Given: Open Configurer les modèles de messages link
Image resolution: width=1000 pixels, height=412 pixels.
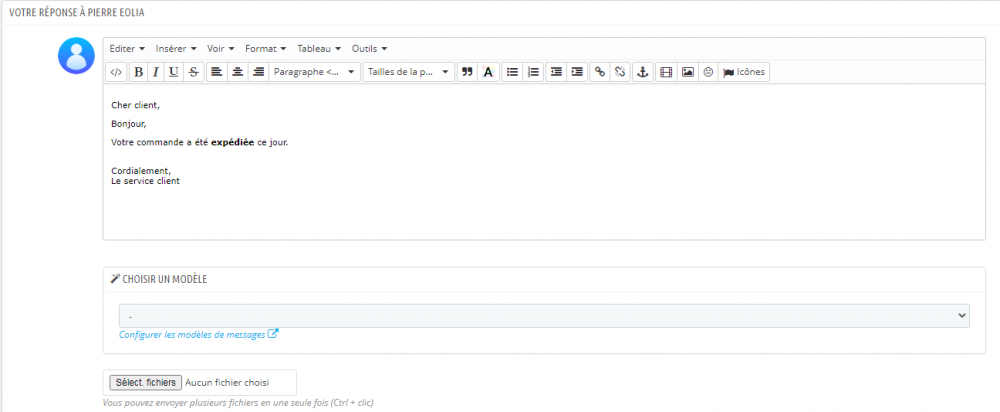Looking at the screenshot, I should point(198,334).
